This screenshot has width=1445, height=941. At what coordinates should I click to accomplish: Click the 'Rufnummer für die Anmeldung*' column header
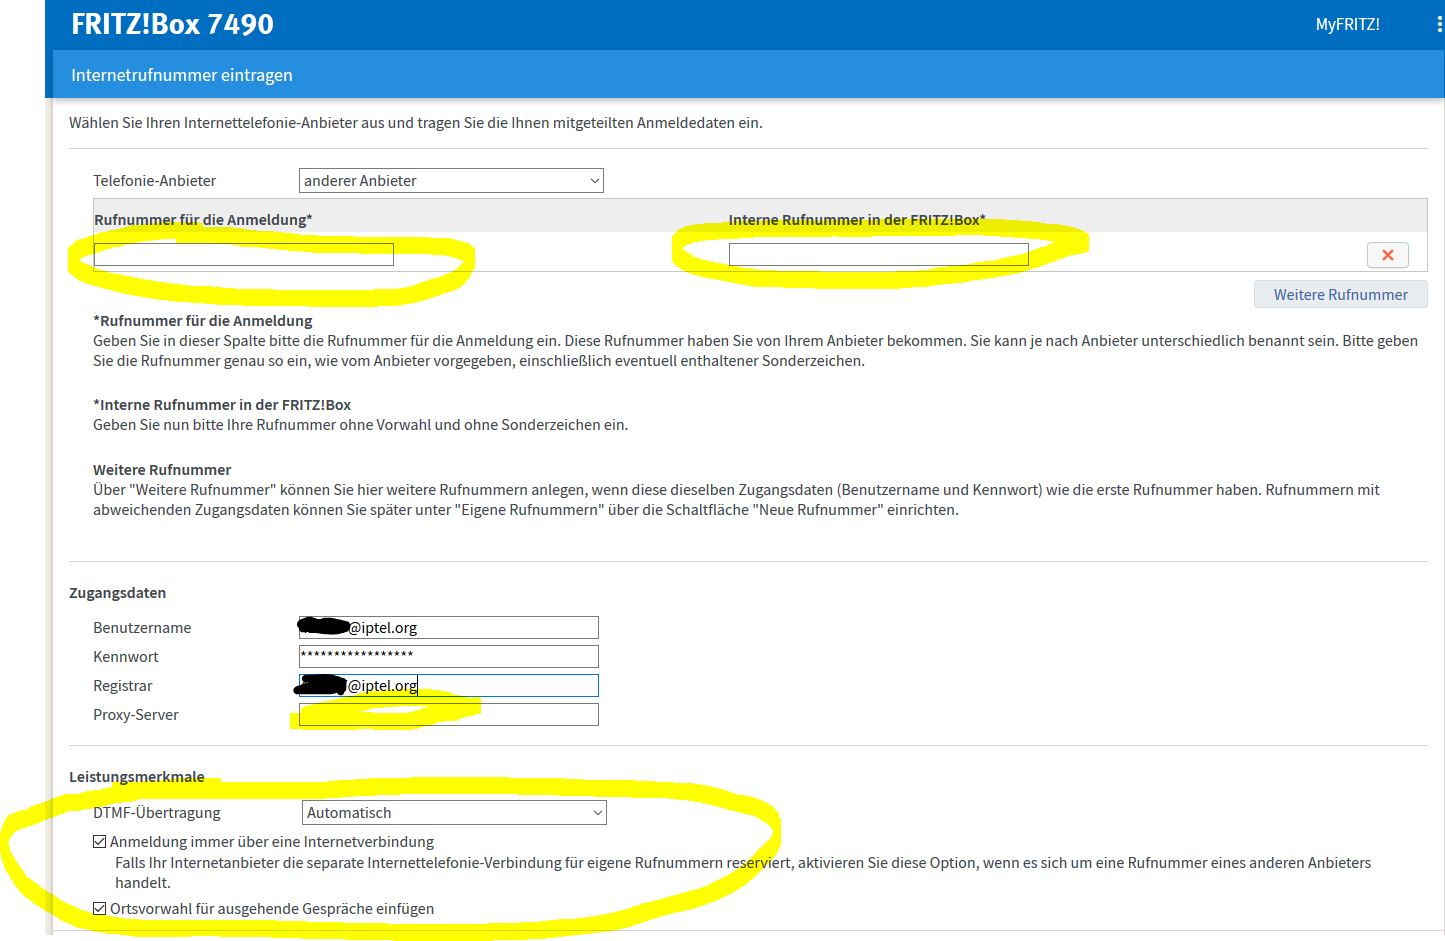tap(203, 220)
